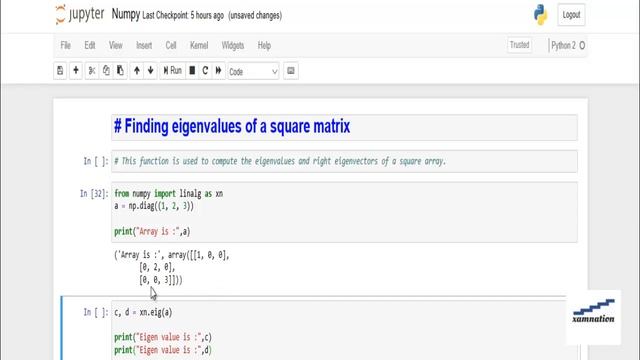Click the code cell importing linalg

pyautogui.click(x=344, y=212)
